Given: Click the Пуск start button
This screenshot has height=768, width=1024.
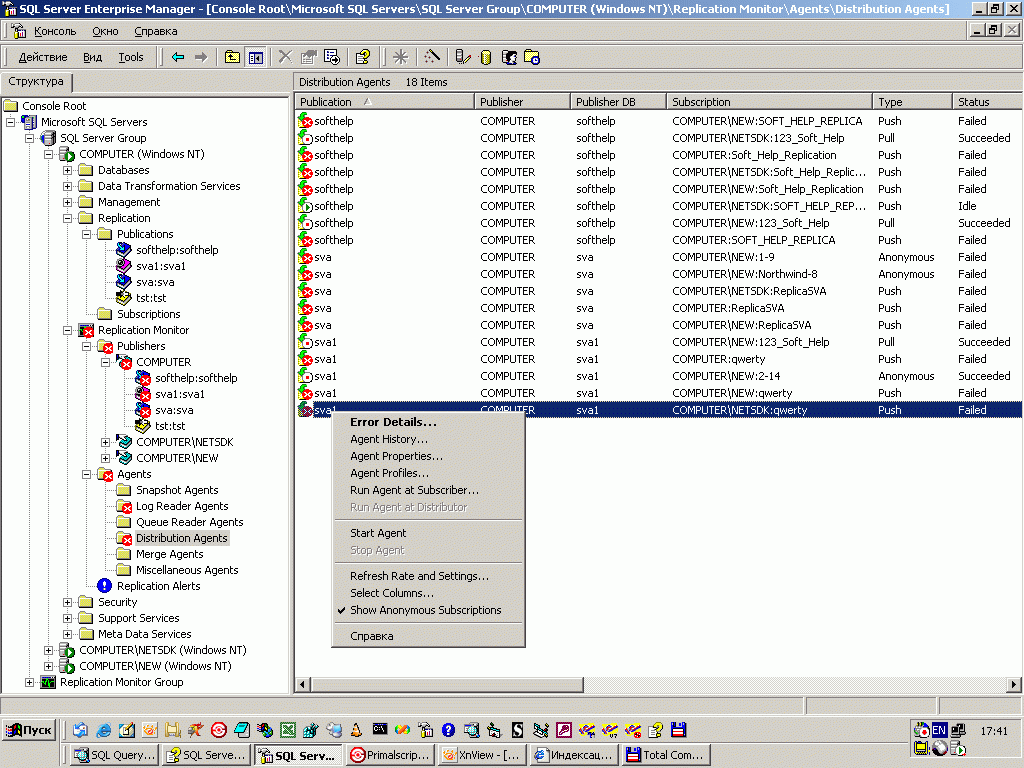Looking at the screenshot, I should click(29, 730).
